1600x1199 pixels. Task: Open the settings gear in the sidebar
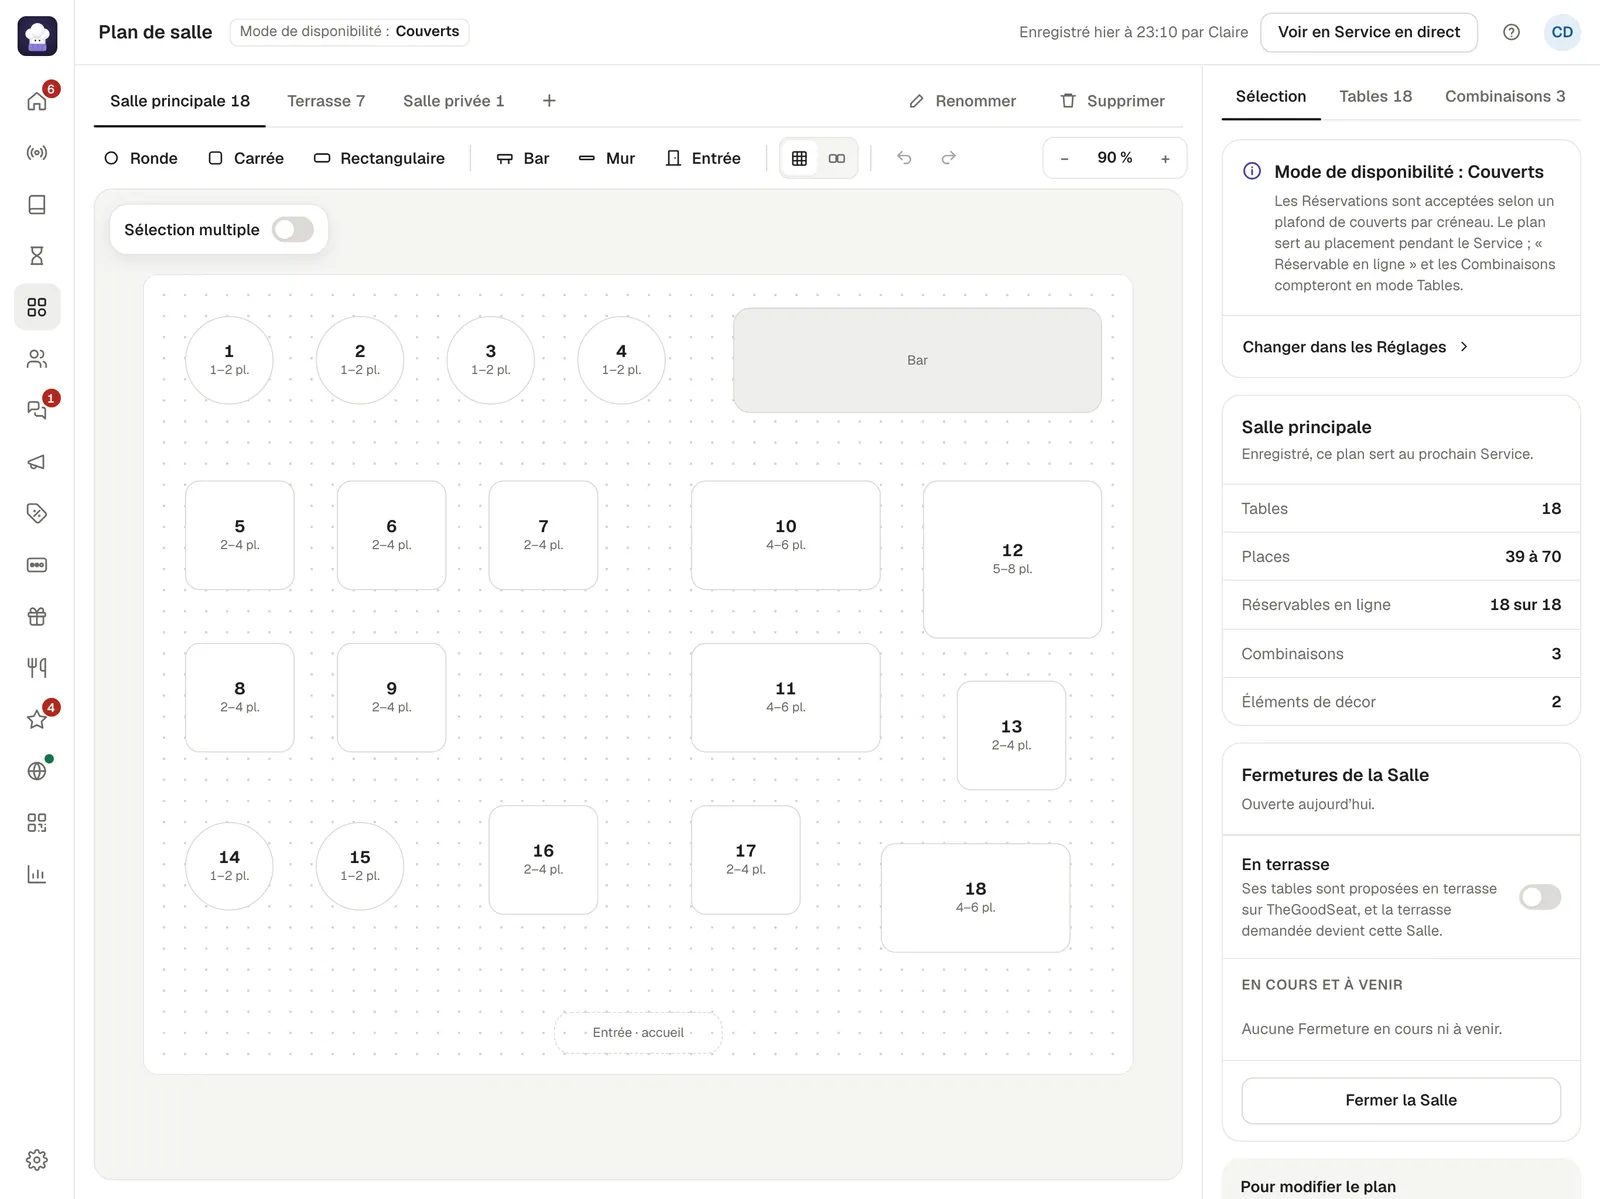[37, 1160]
